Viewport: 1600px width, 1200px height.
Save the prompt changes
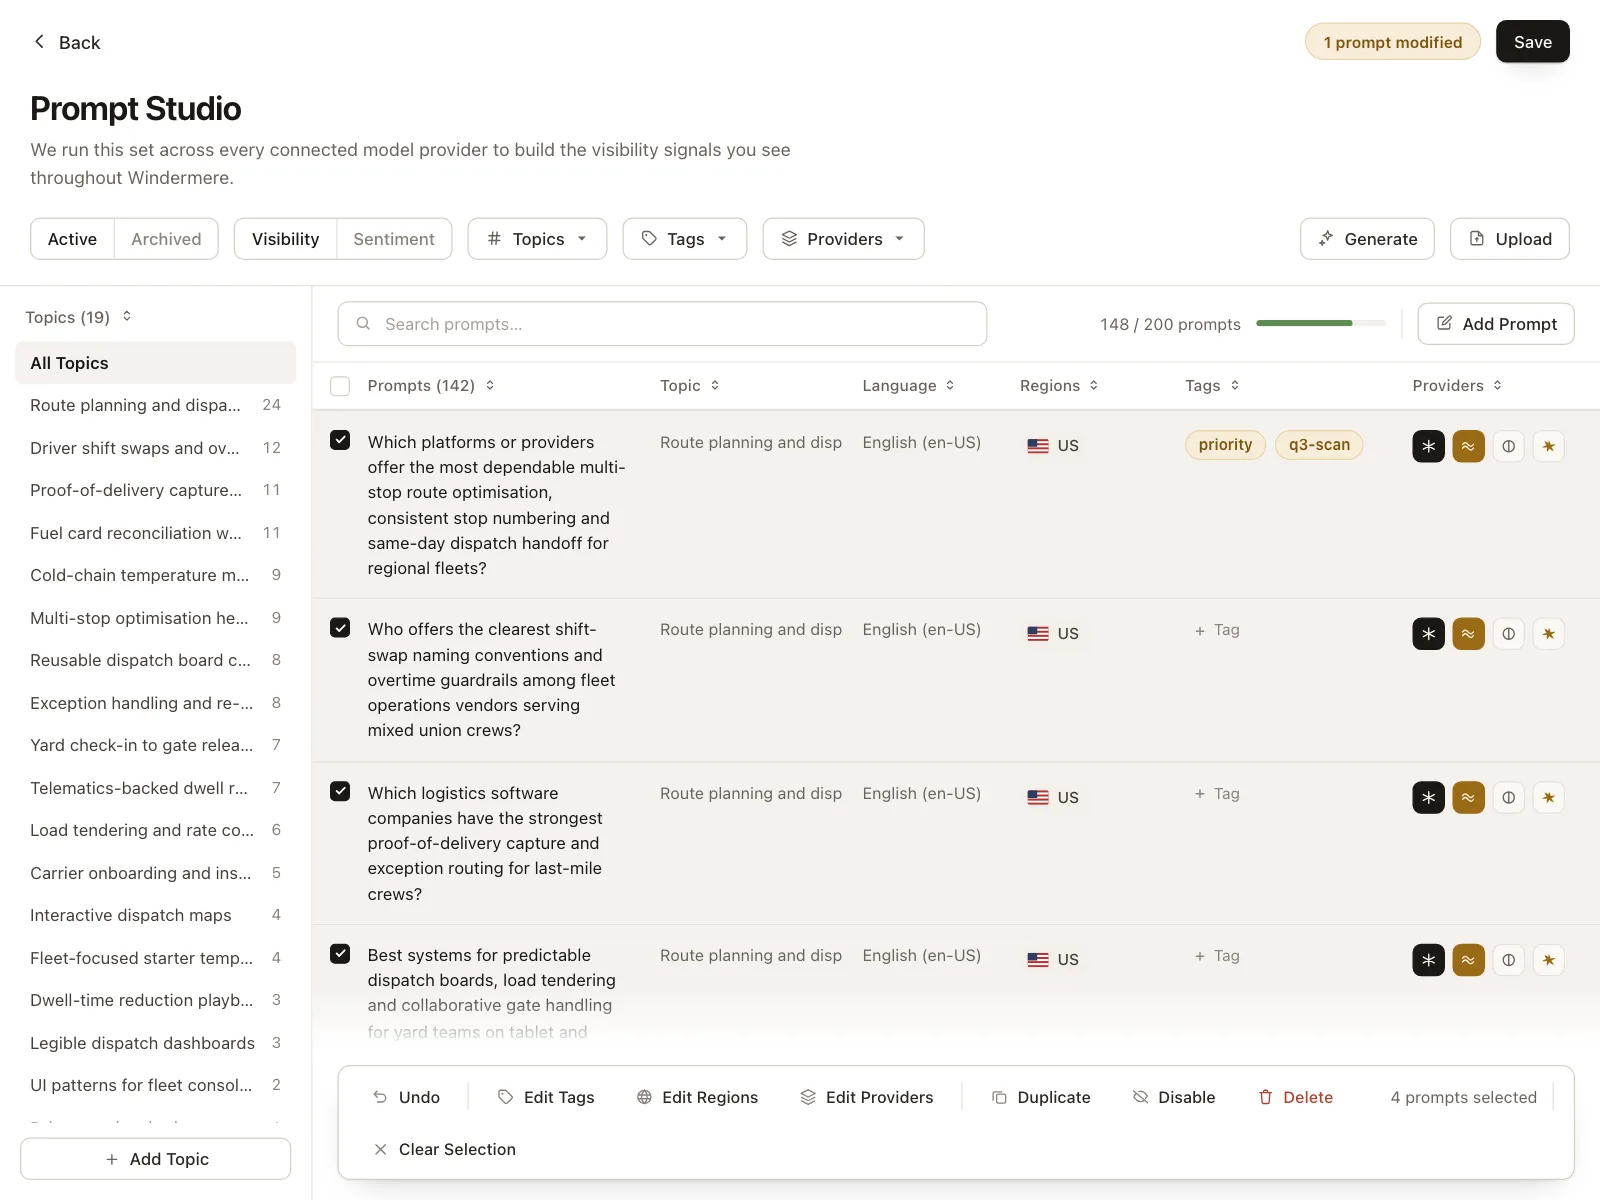[x=1532, y=42]
